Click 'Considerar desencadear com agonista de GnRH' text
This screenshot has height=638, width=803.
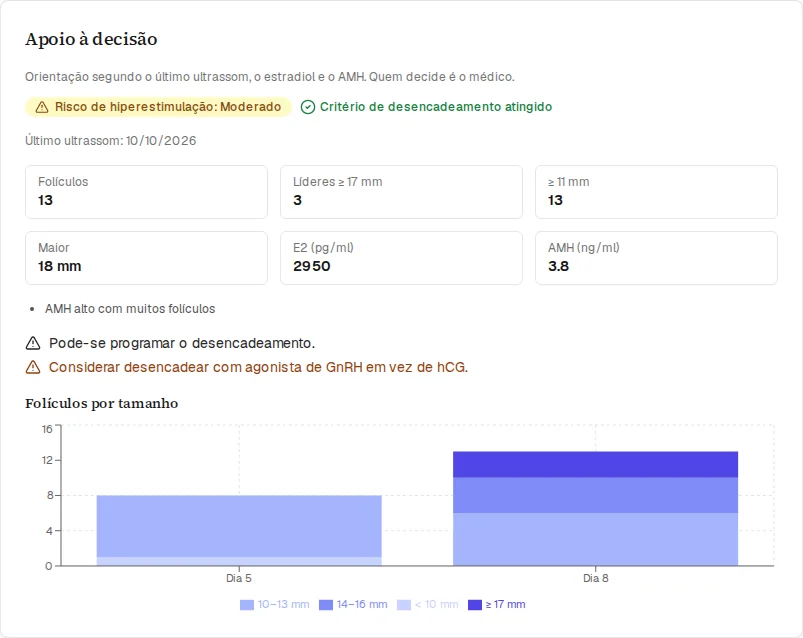[258, 367]
